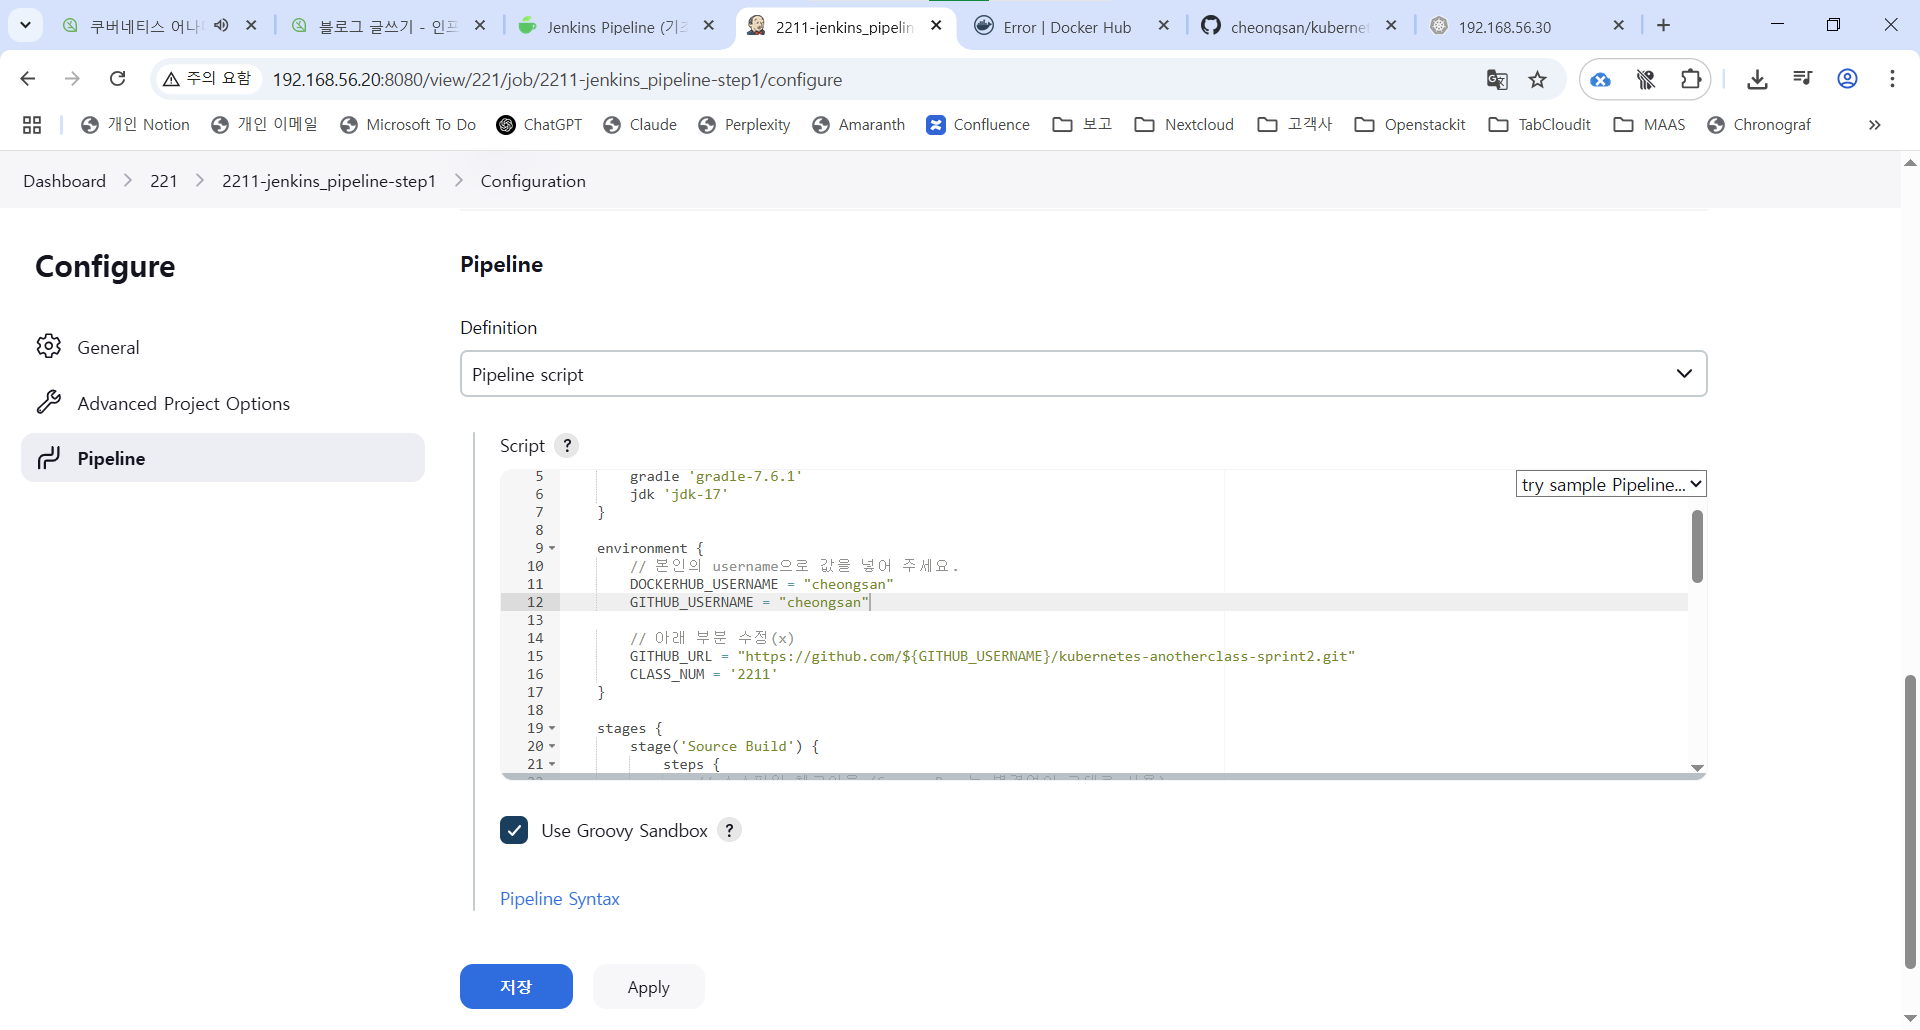The height and width of the screenshot is (1030, 1920).
Task: Open the browser profile avatar icon
Action: [x=1847, y=79]
